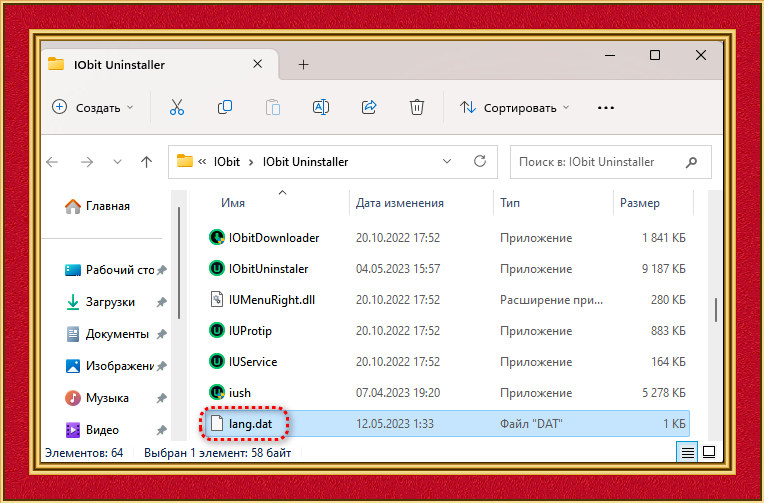Select the IObitDownloader application icon
This screenshot has width=764, height=503.
[x=216, y=237]
